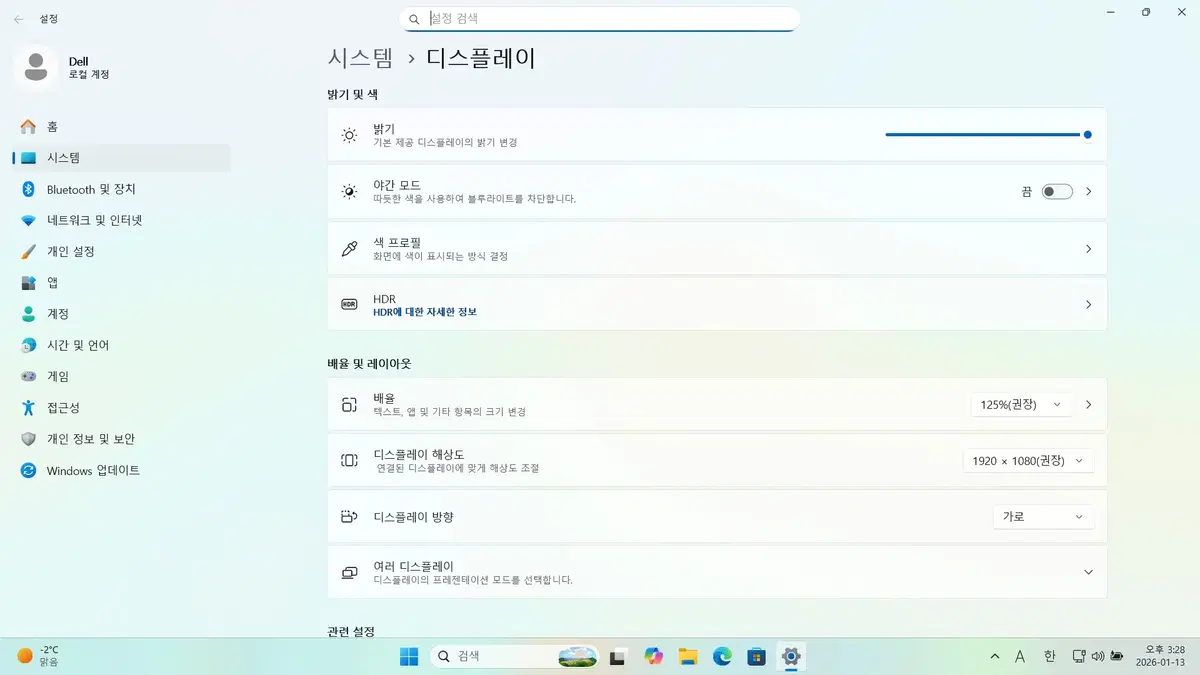Expand the 여러 디스플레이 section
The image size is (1200, 675).
pyautogui.click(x=1088, y=571)
